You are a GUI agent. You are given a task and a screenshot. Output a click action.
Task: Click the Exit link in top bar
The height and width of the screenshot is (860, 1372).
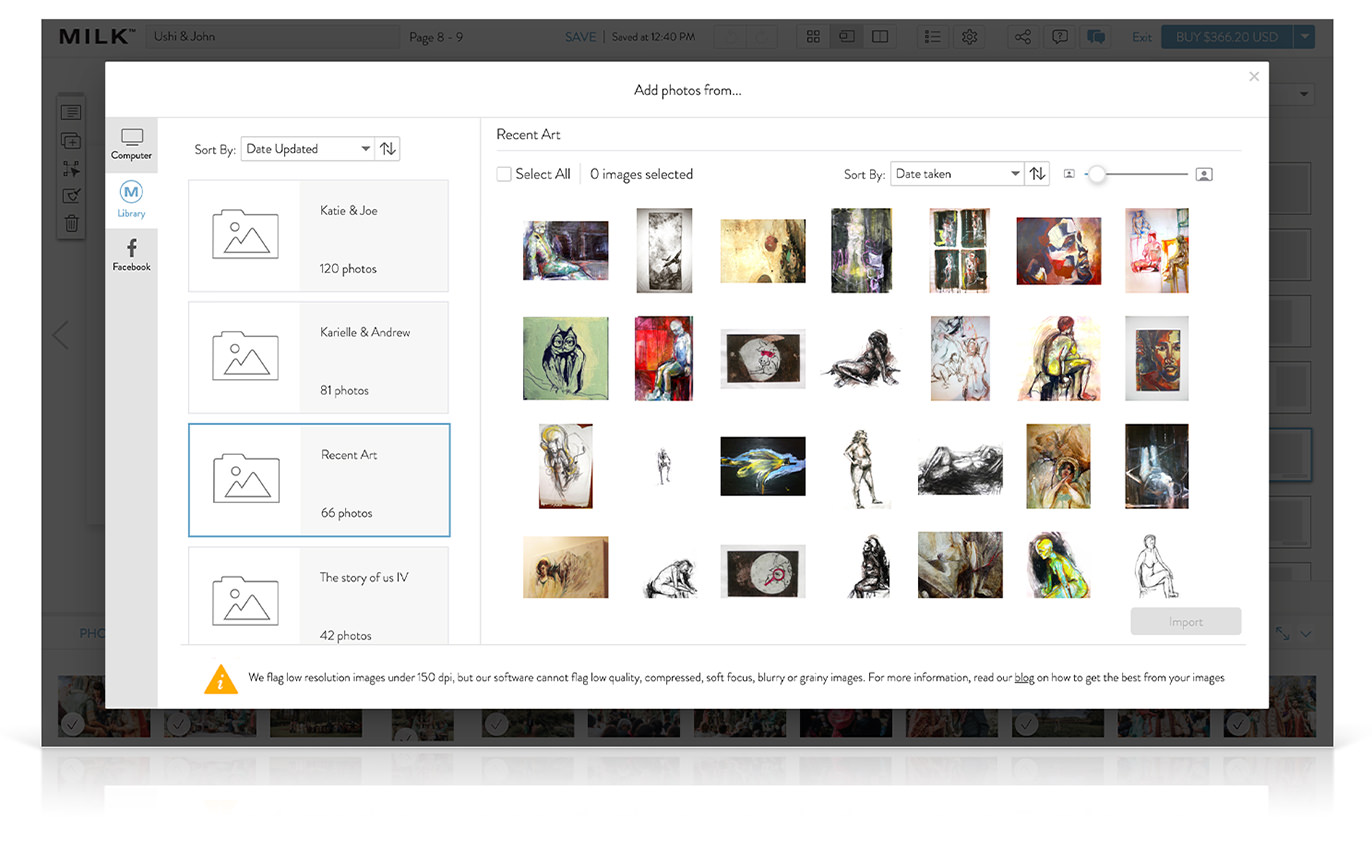(1141, 37)
